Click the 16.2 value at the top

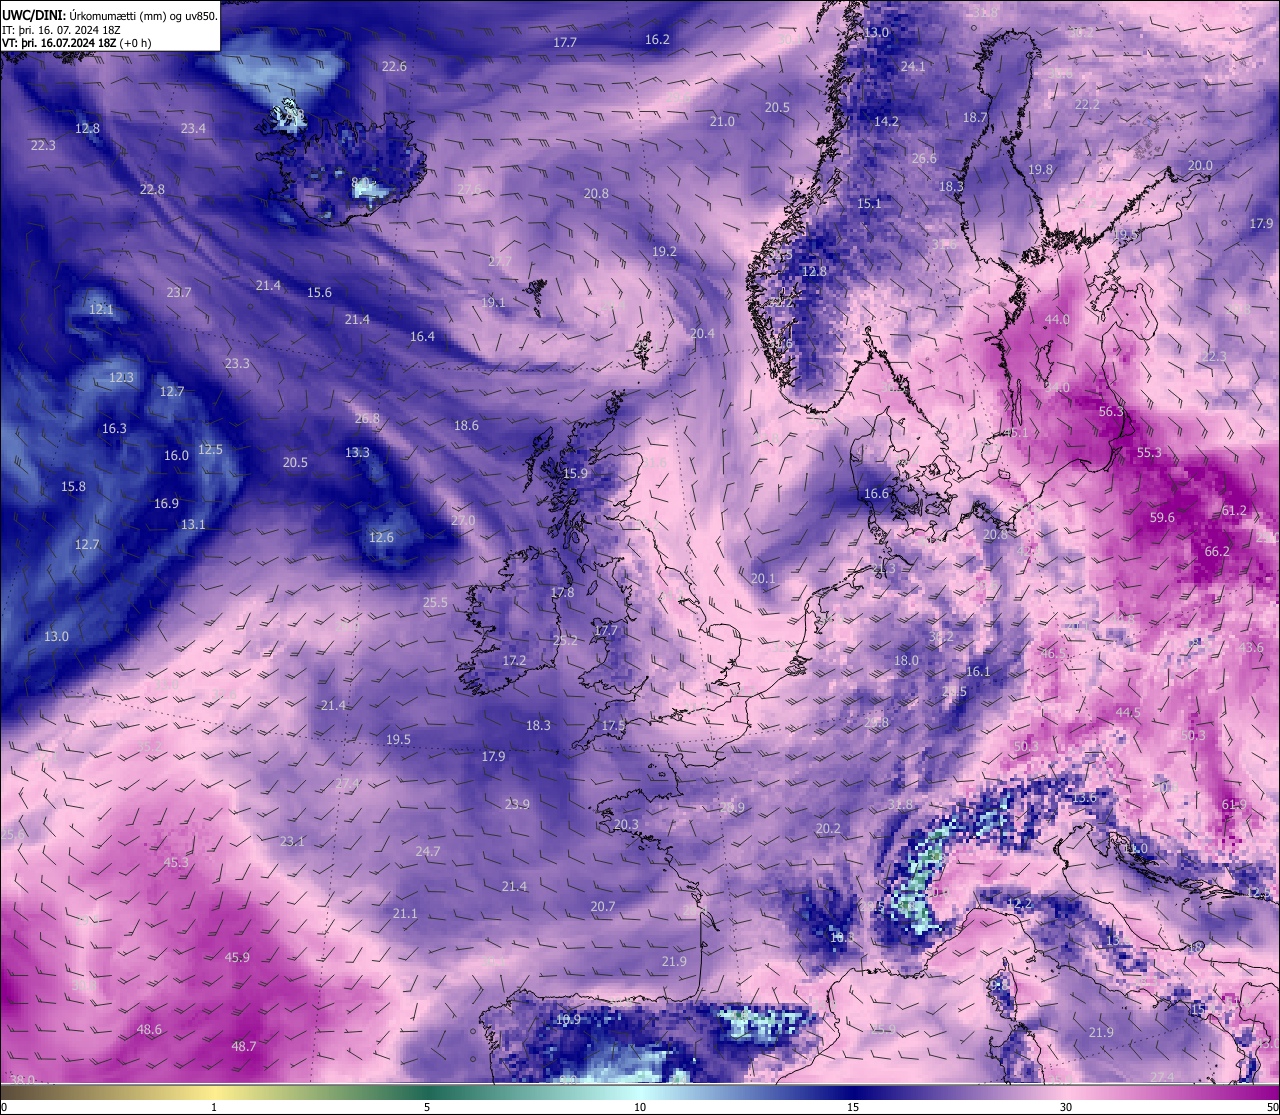pos(657,39)
